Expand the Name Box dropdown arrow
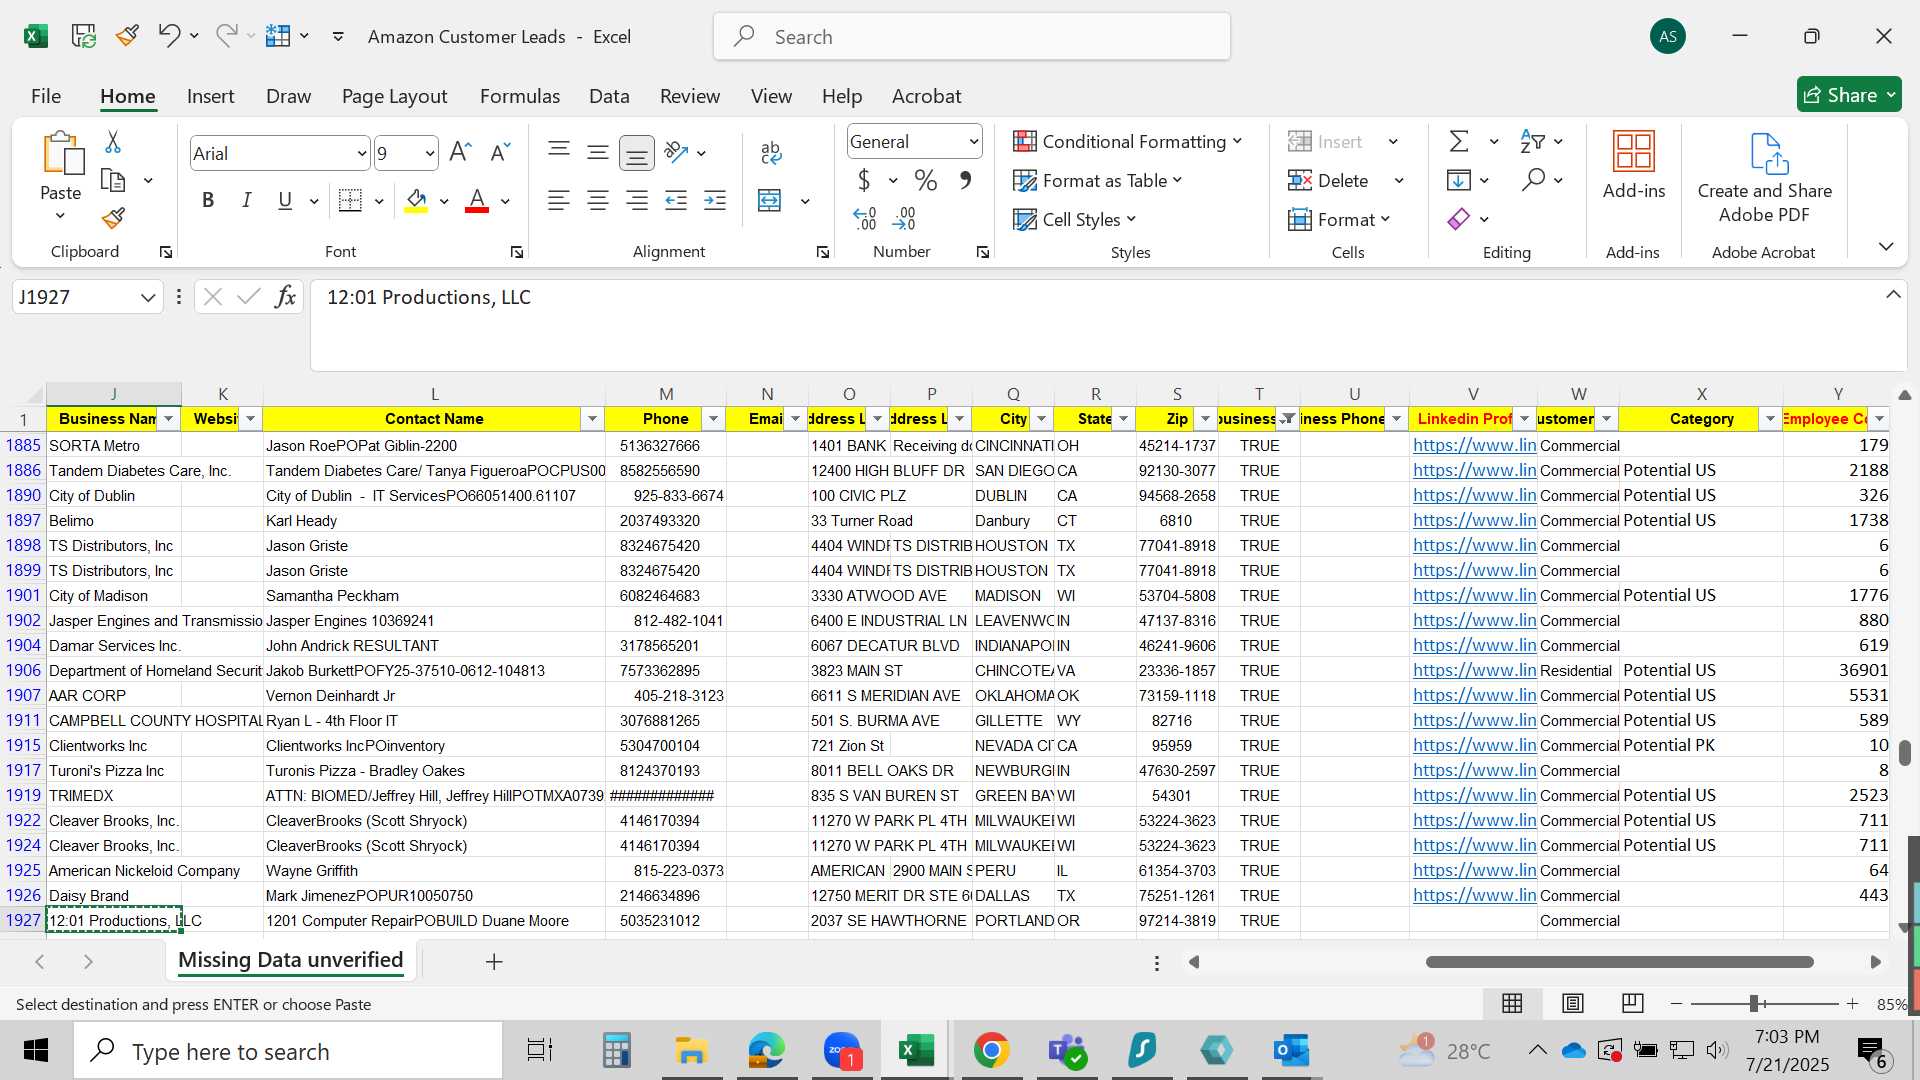 coord(148,297)
